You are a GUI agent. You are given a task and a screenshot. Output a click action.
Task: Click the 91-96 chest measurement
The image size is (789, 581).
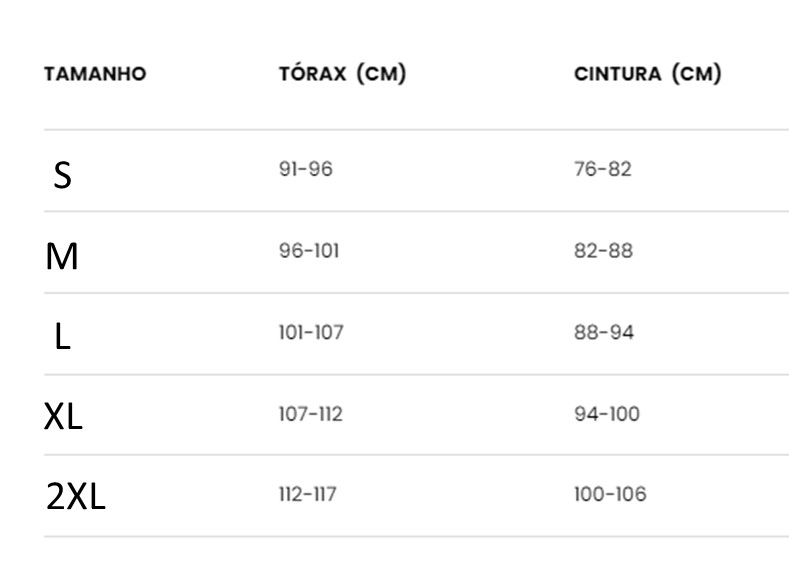[306, 169]
